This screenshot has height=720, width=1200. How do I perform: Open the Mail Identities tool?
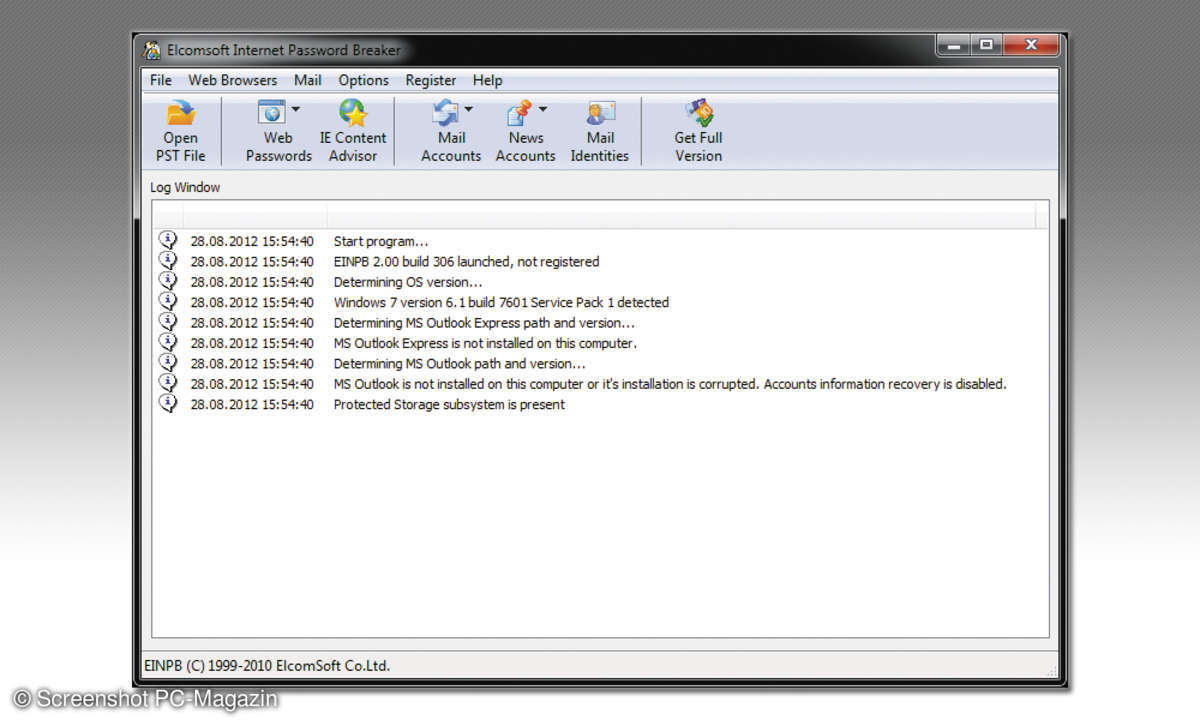click(x=600, y=132)
